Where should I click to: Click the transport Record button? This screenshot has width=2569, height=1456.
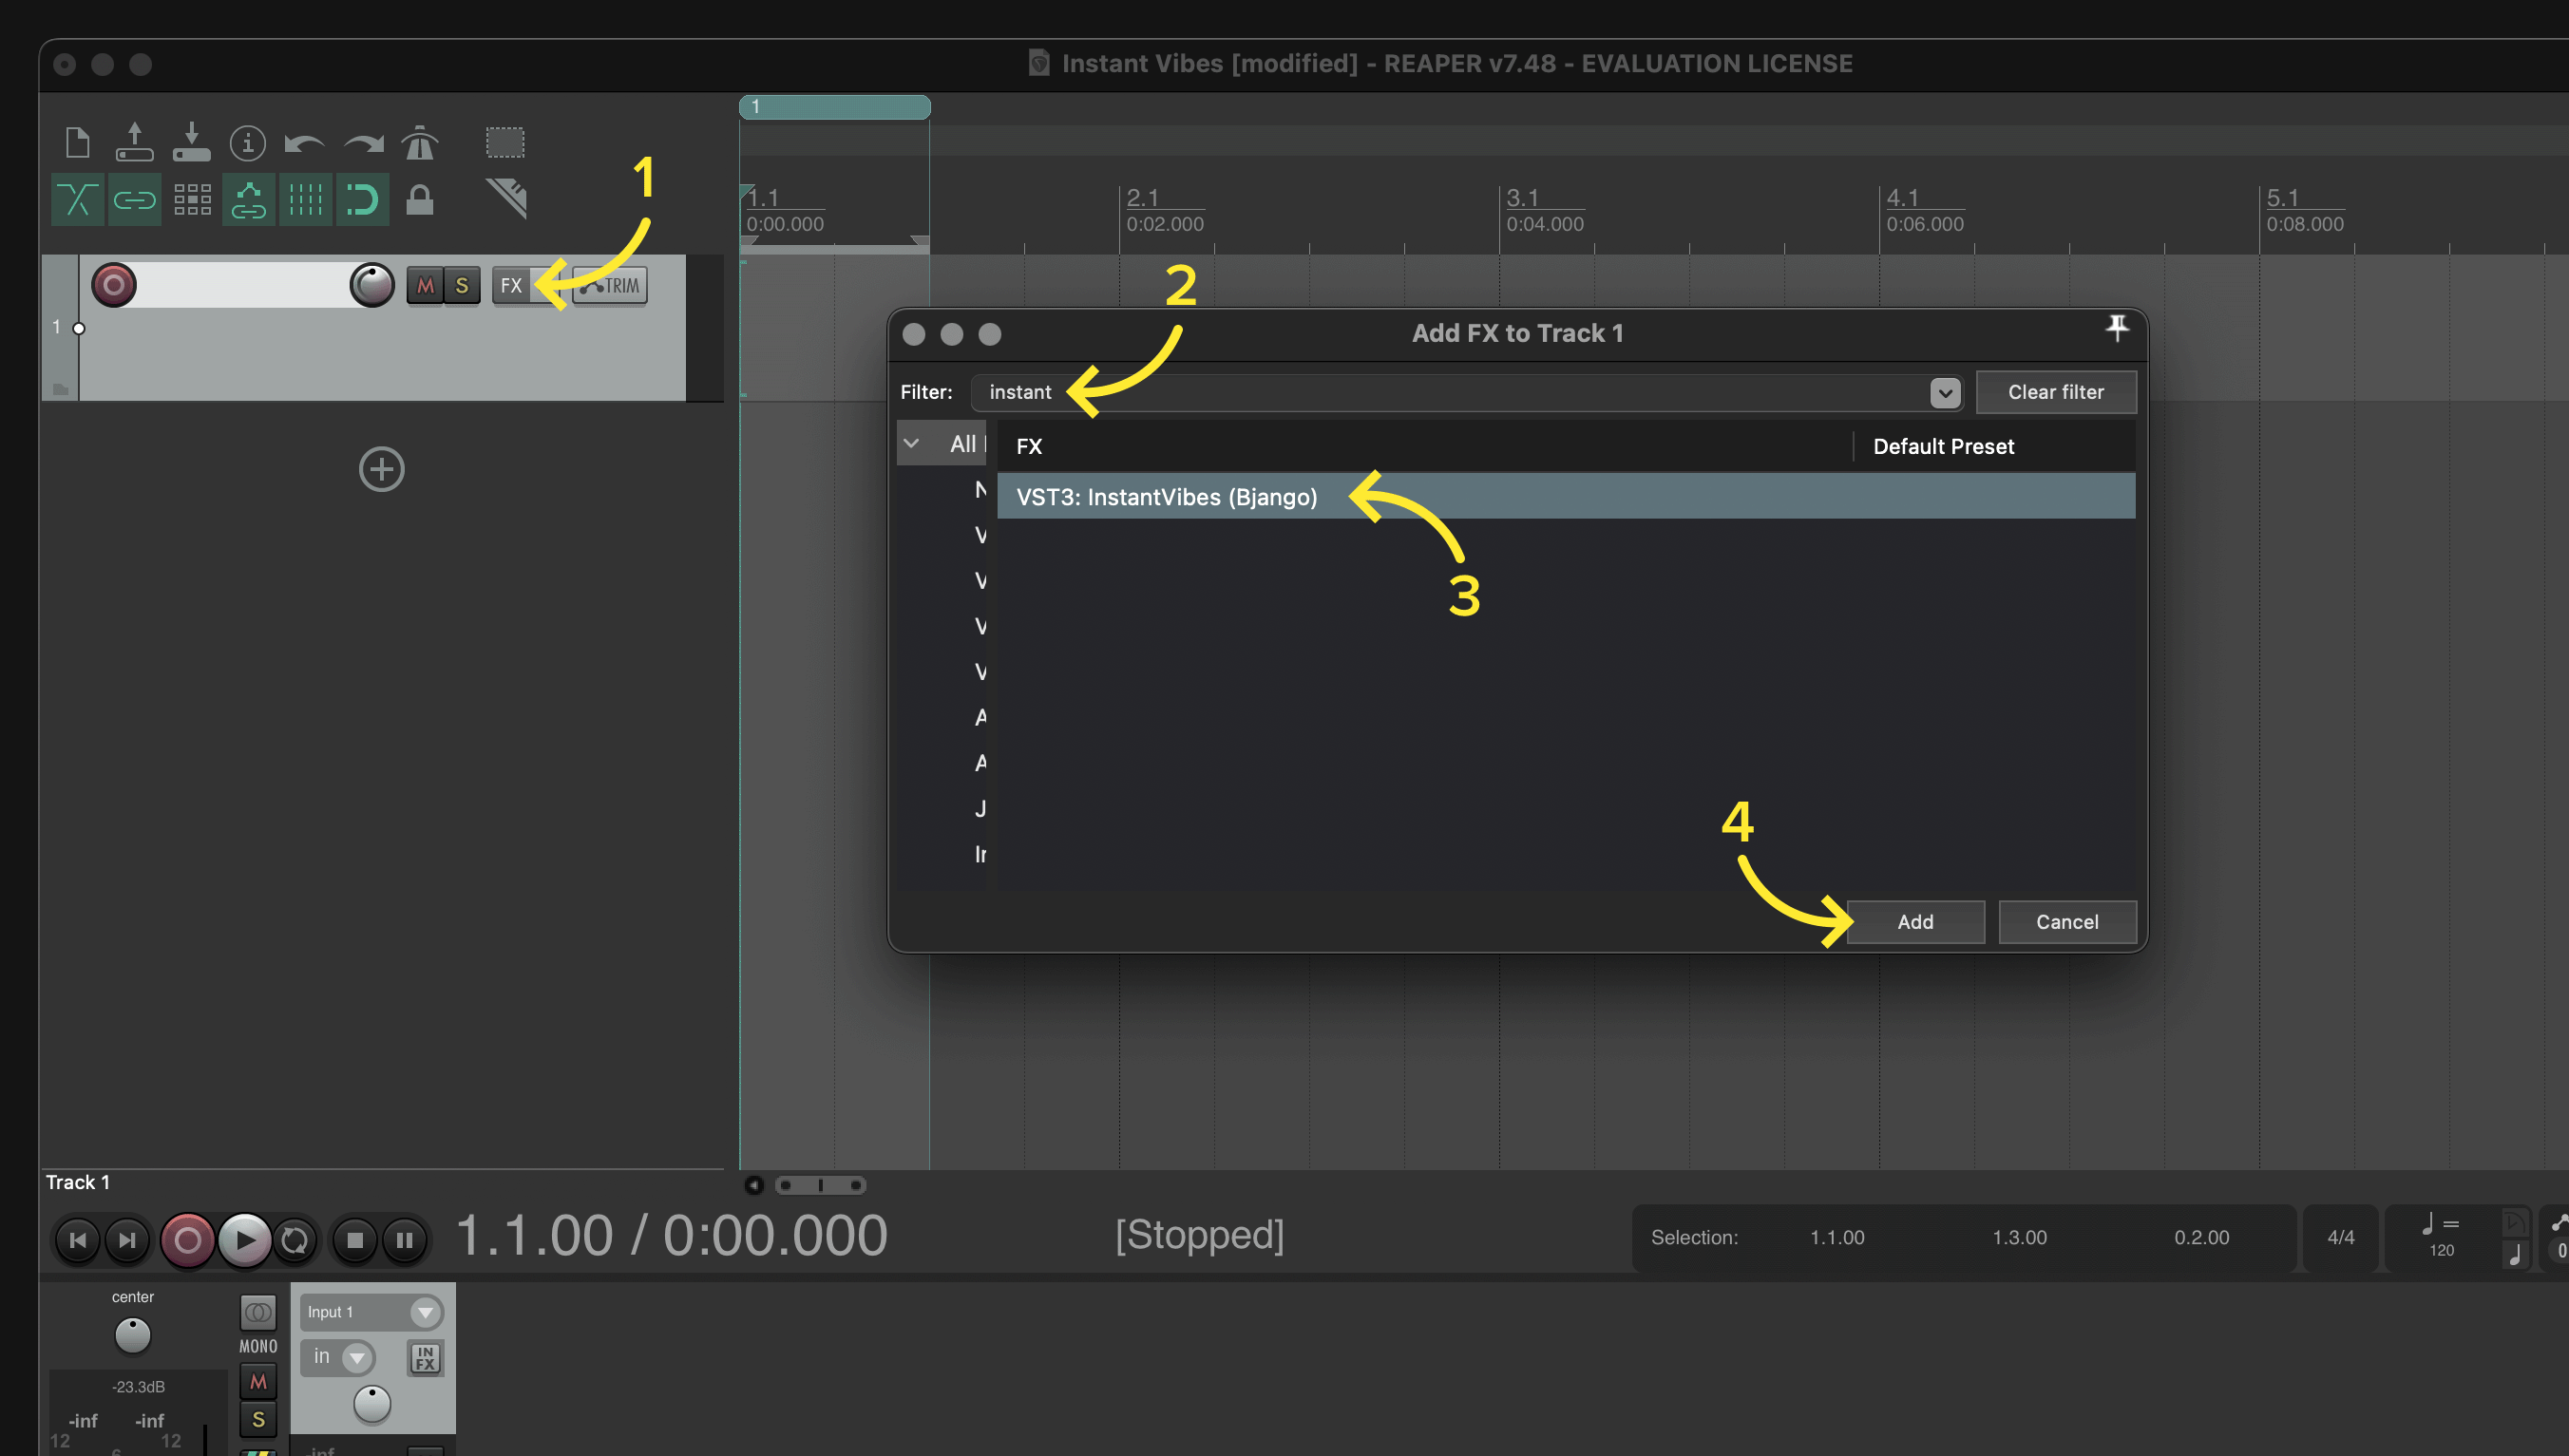click(187, 1240)
